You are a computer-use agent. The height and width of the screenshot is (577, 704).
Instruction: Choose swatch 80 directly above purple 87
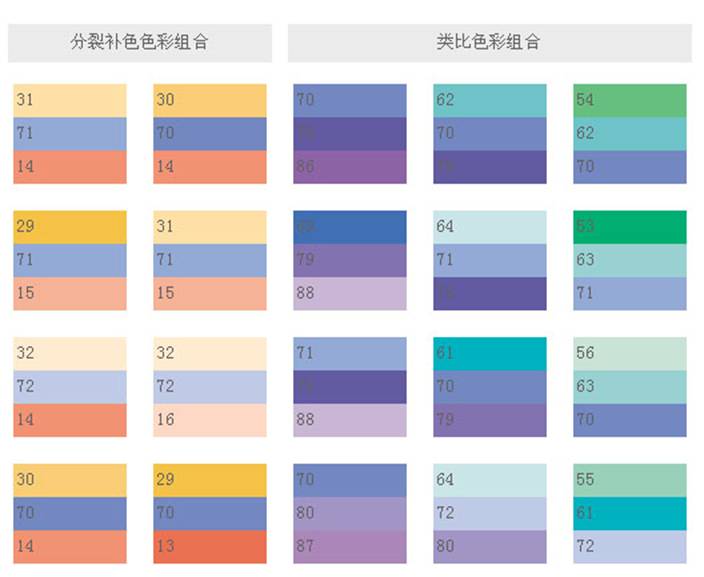coord(350,513)
